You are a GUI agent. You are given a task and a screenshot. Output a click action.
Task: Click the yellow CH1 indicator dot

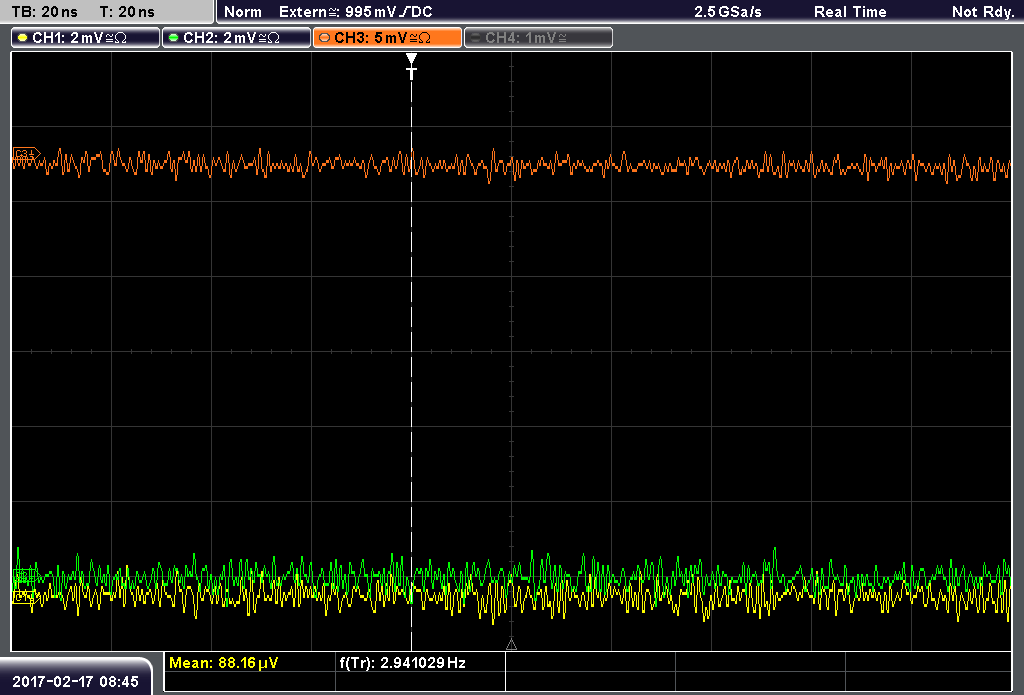[x=23, y=38]
